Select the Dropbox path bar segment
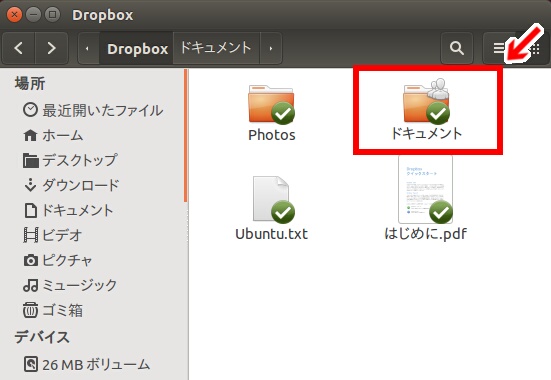551x380 pixels. 137,49
